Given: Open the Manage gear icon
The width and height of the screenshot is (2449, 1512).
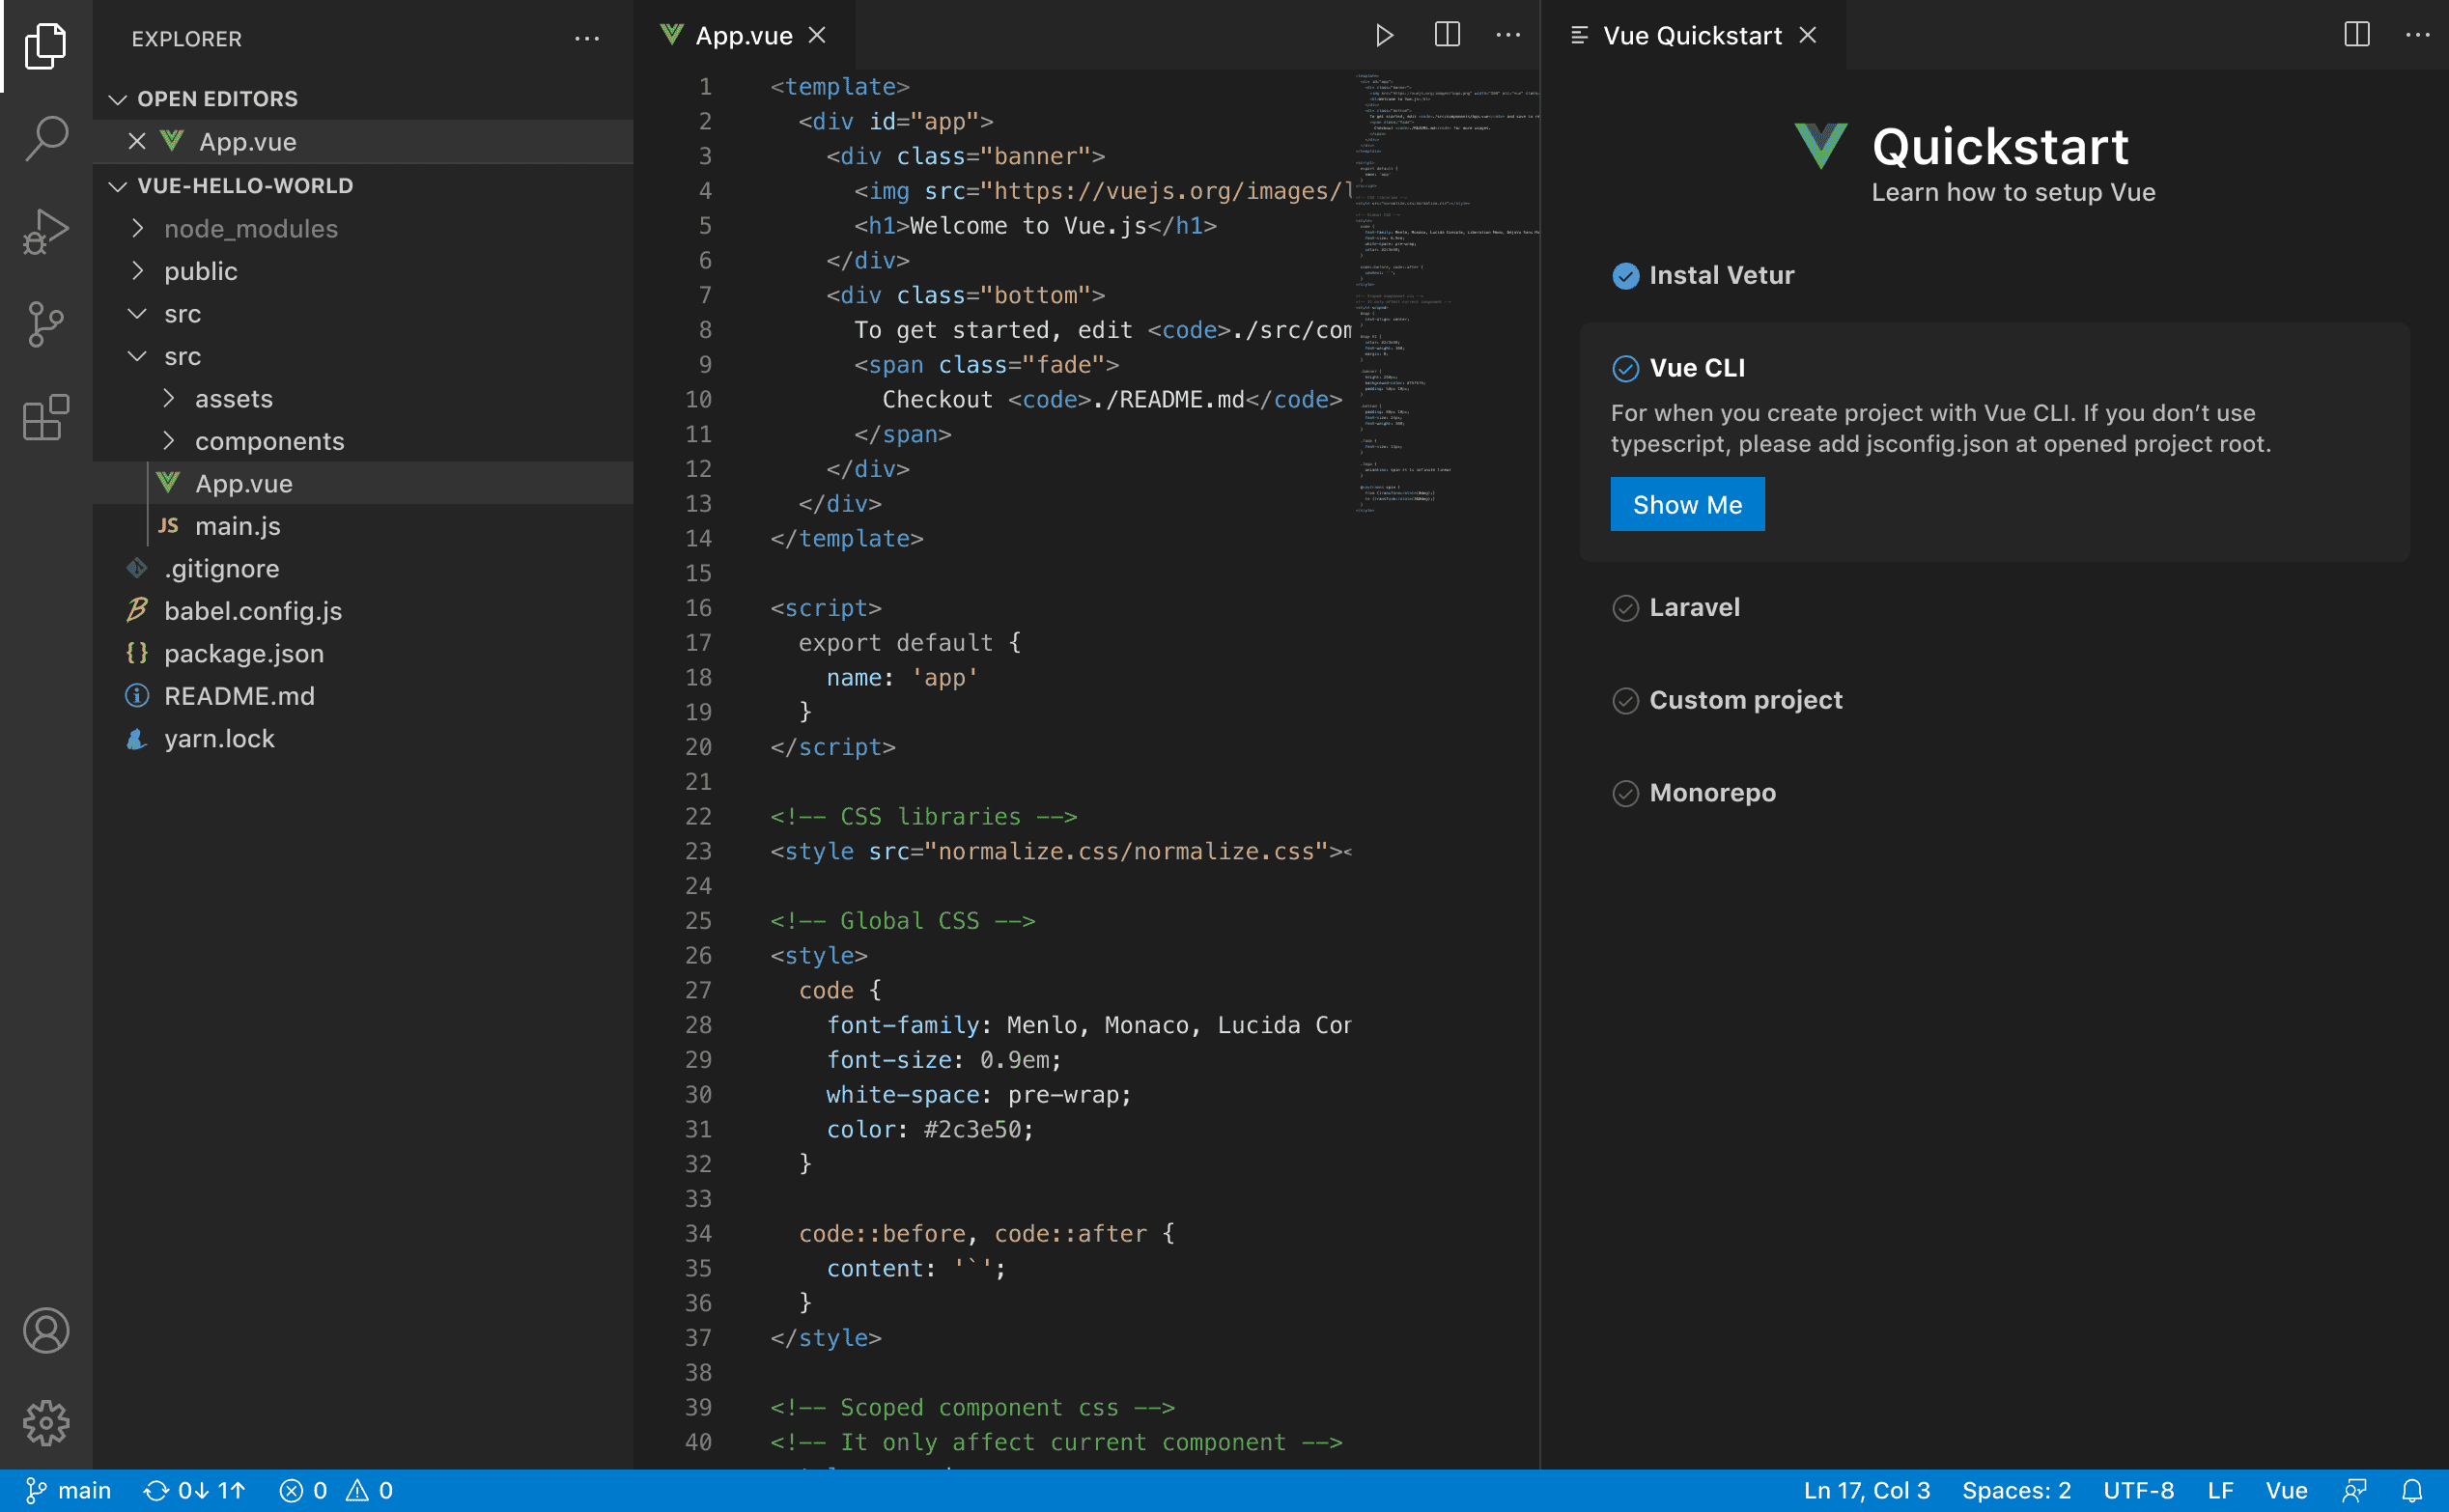Looking at the screenshot, I should pyautogui.click(x=46, y=1422).
